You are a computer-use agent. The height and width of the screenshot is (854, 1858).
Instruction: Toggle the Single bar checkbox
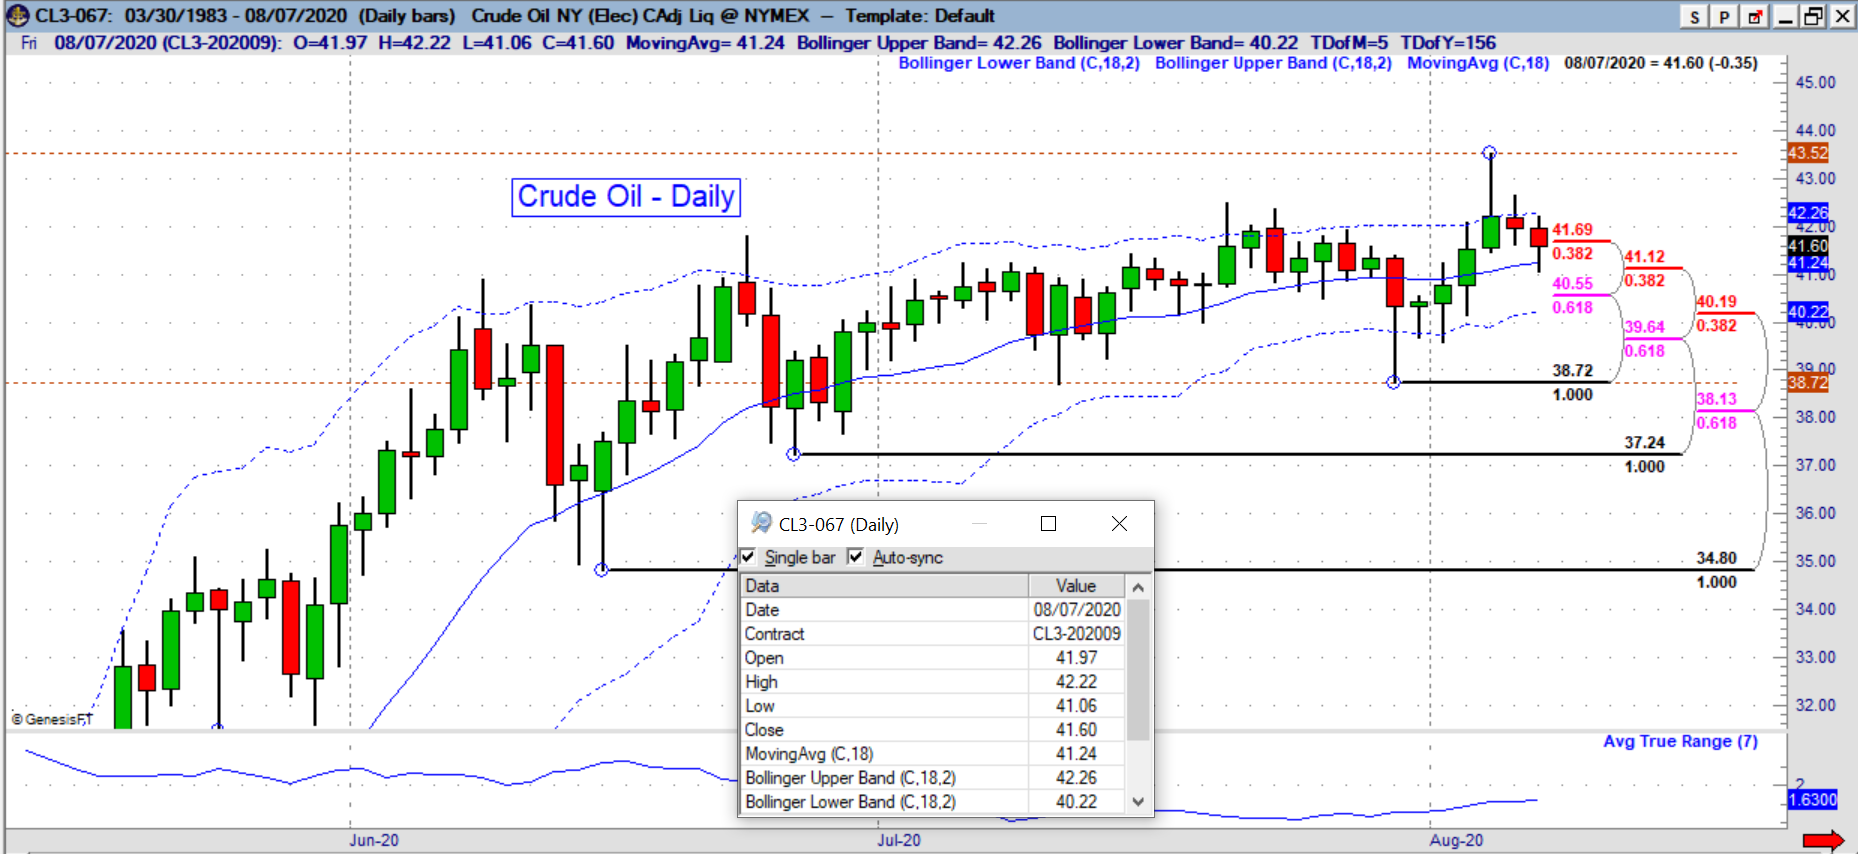pyautogui.click(x=748, y=557)
